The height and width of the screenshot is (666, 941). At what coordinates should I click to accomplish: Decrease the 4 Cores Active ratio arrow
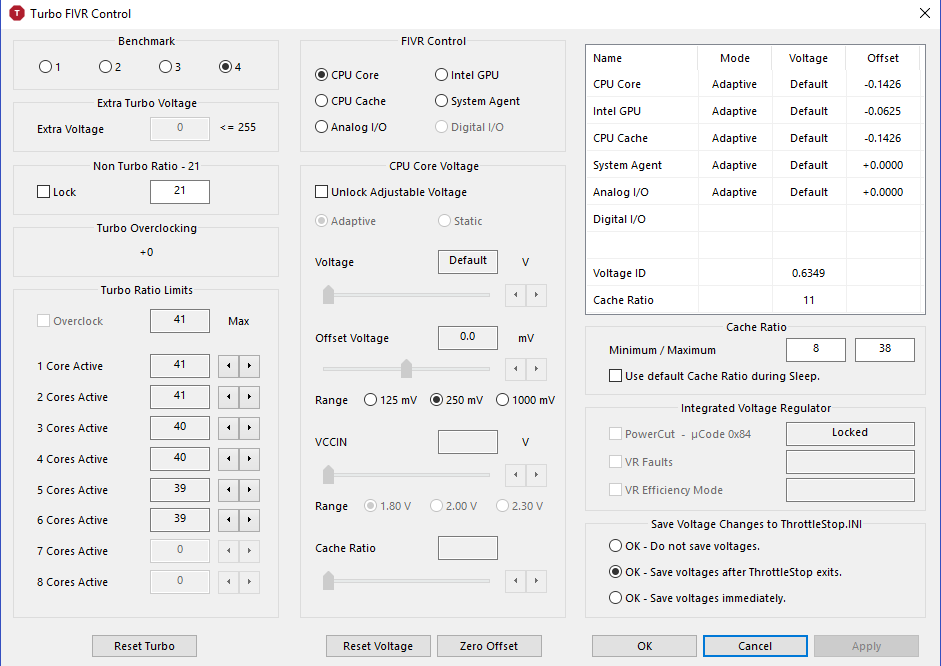point(229,459)
